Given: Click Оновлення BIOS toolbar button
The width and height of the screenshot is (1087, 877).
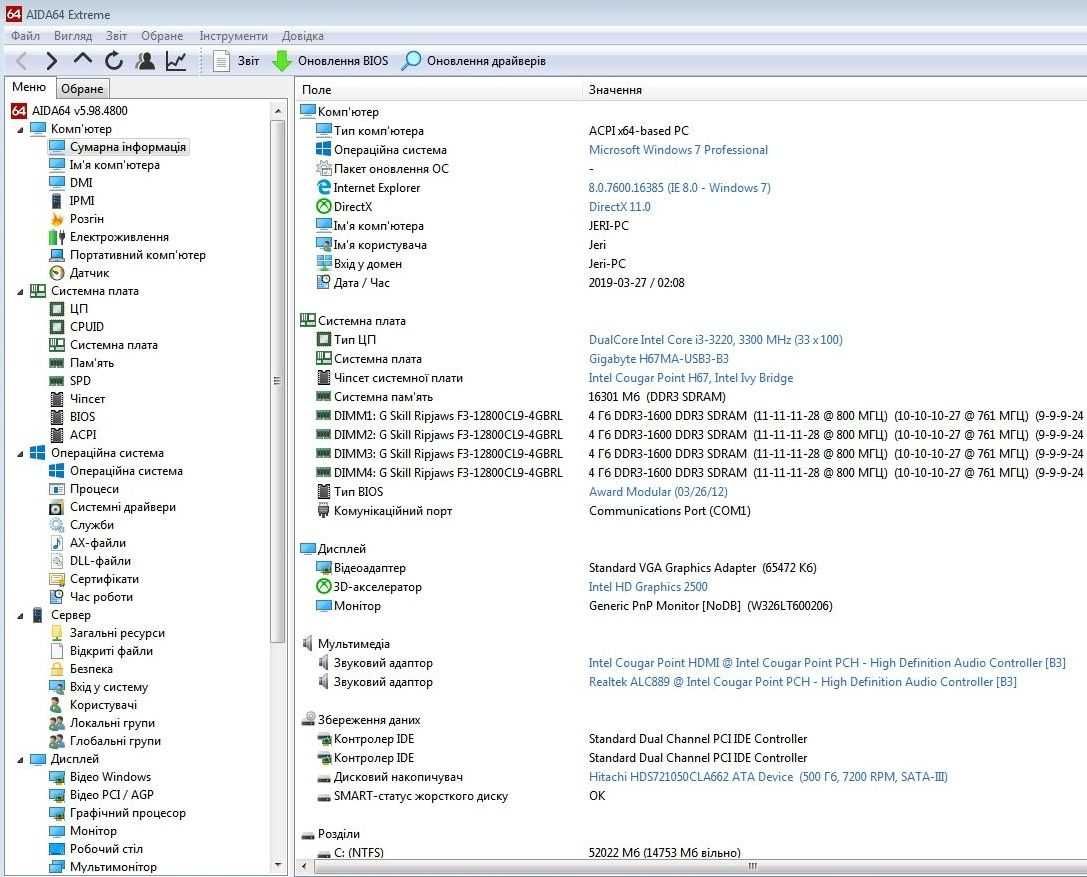Looking at the screenshot, I should coord(331,61).
